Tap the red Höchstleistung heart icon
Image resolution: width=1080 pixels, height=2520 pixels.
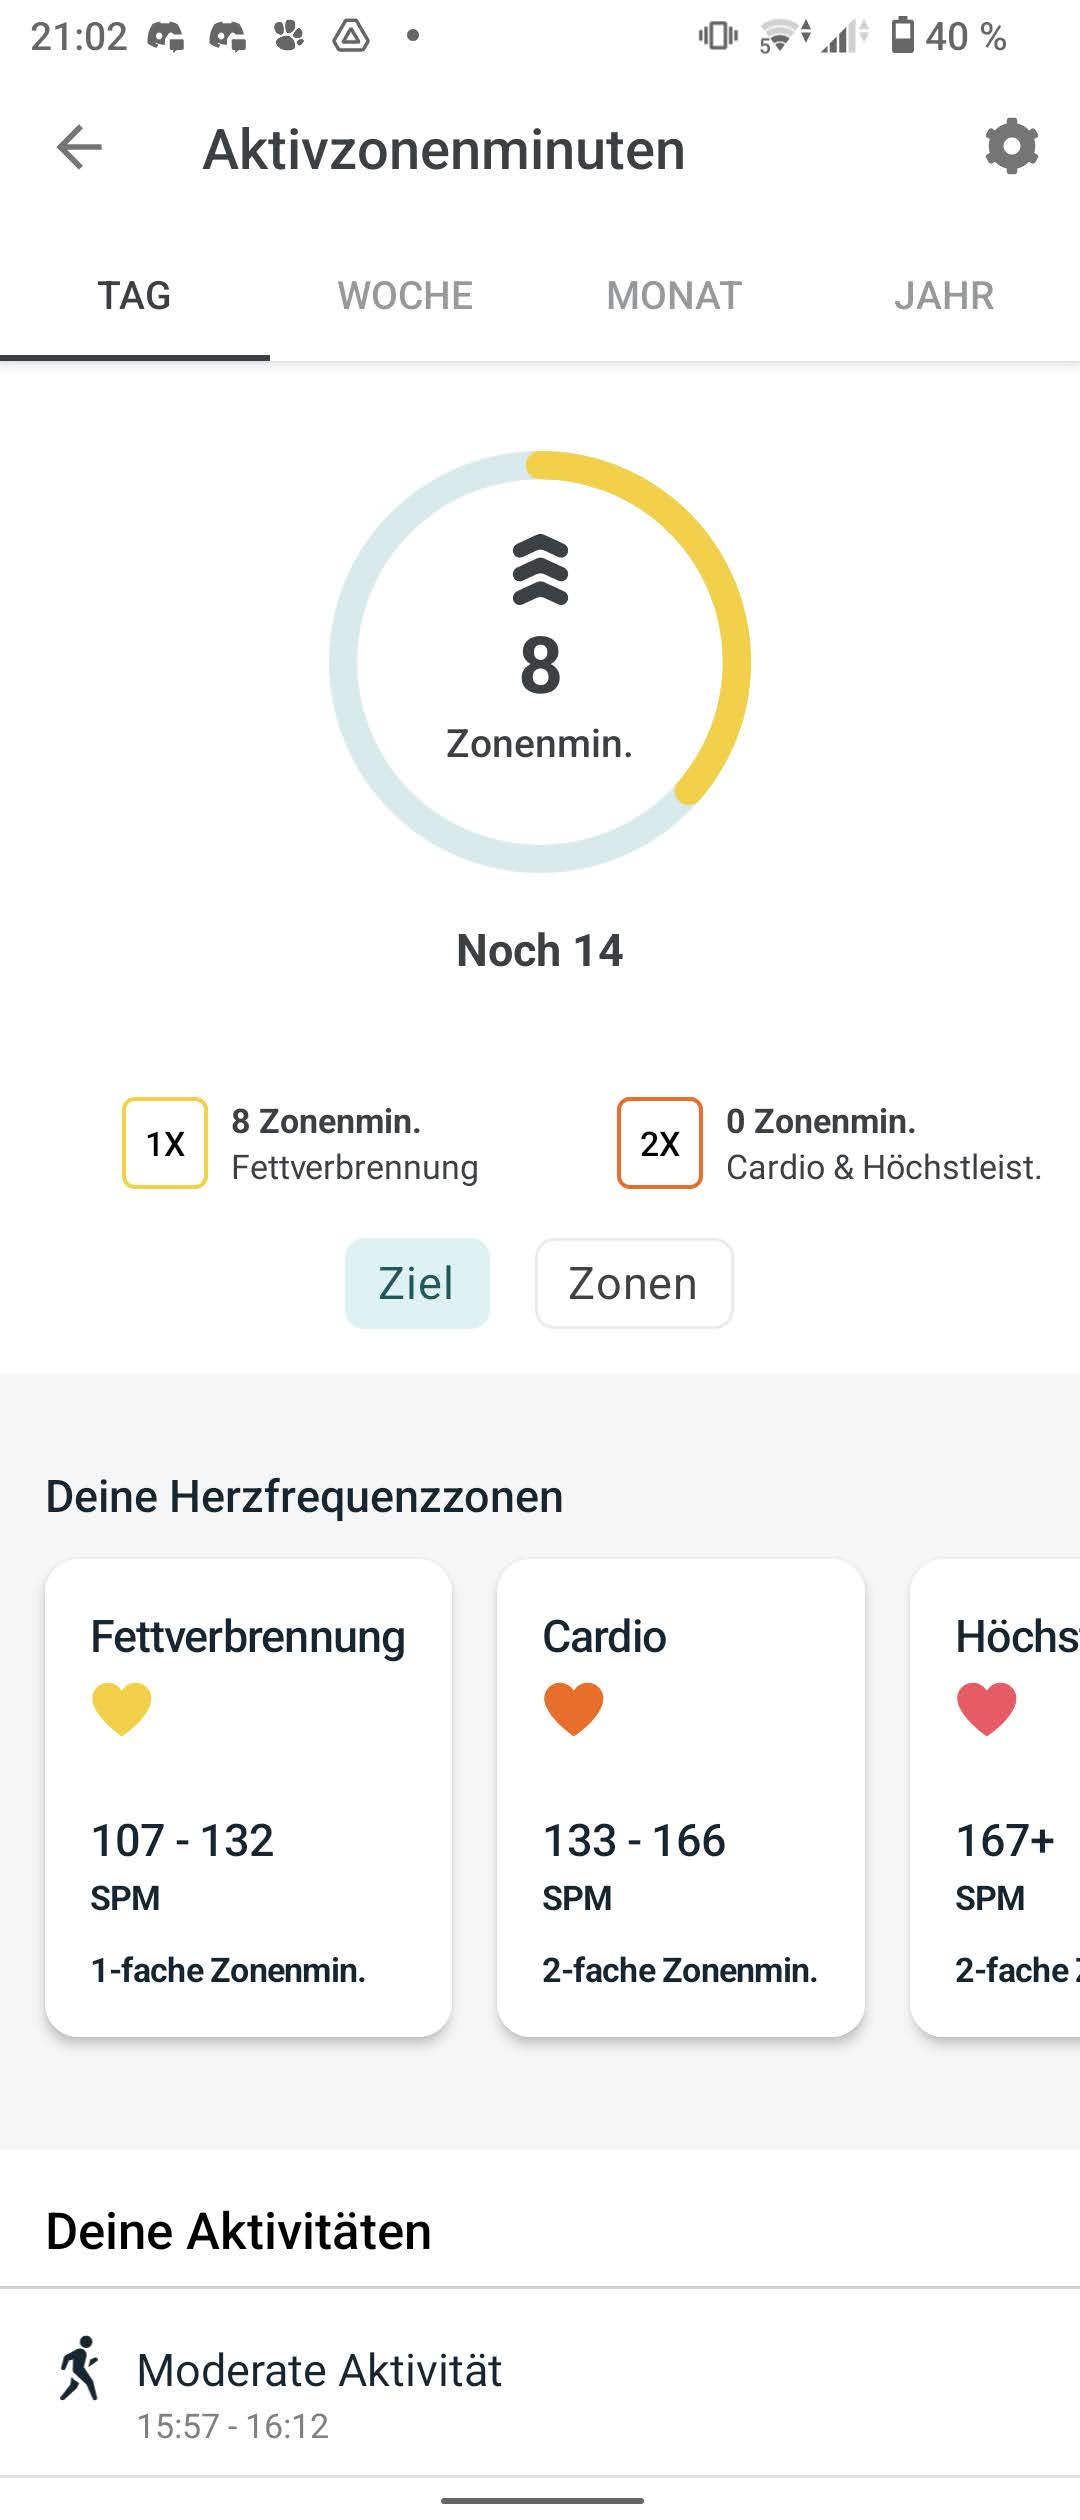click(986, 1708)
